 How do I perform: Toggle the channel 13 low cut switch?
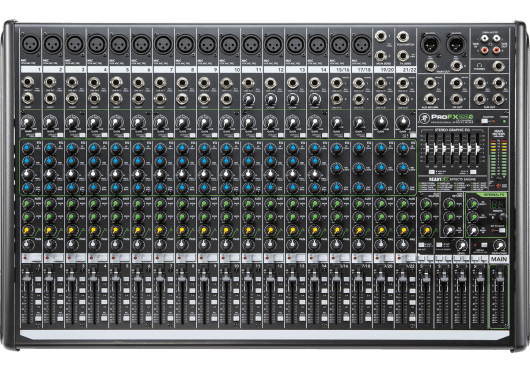[302, 135]
